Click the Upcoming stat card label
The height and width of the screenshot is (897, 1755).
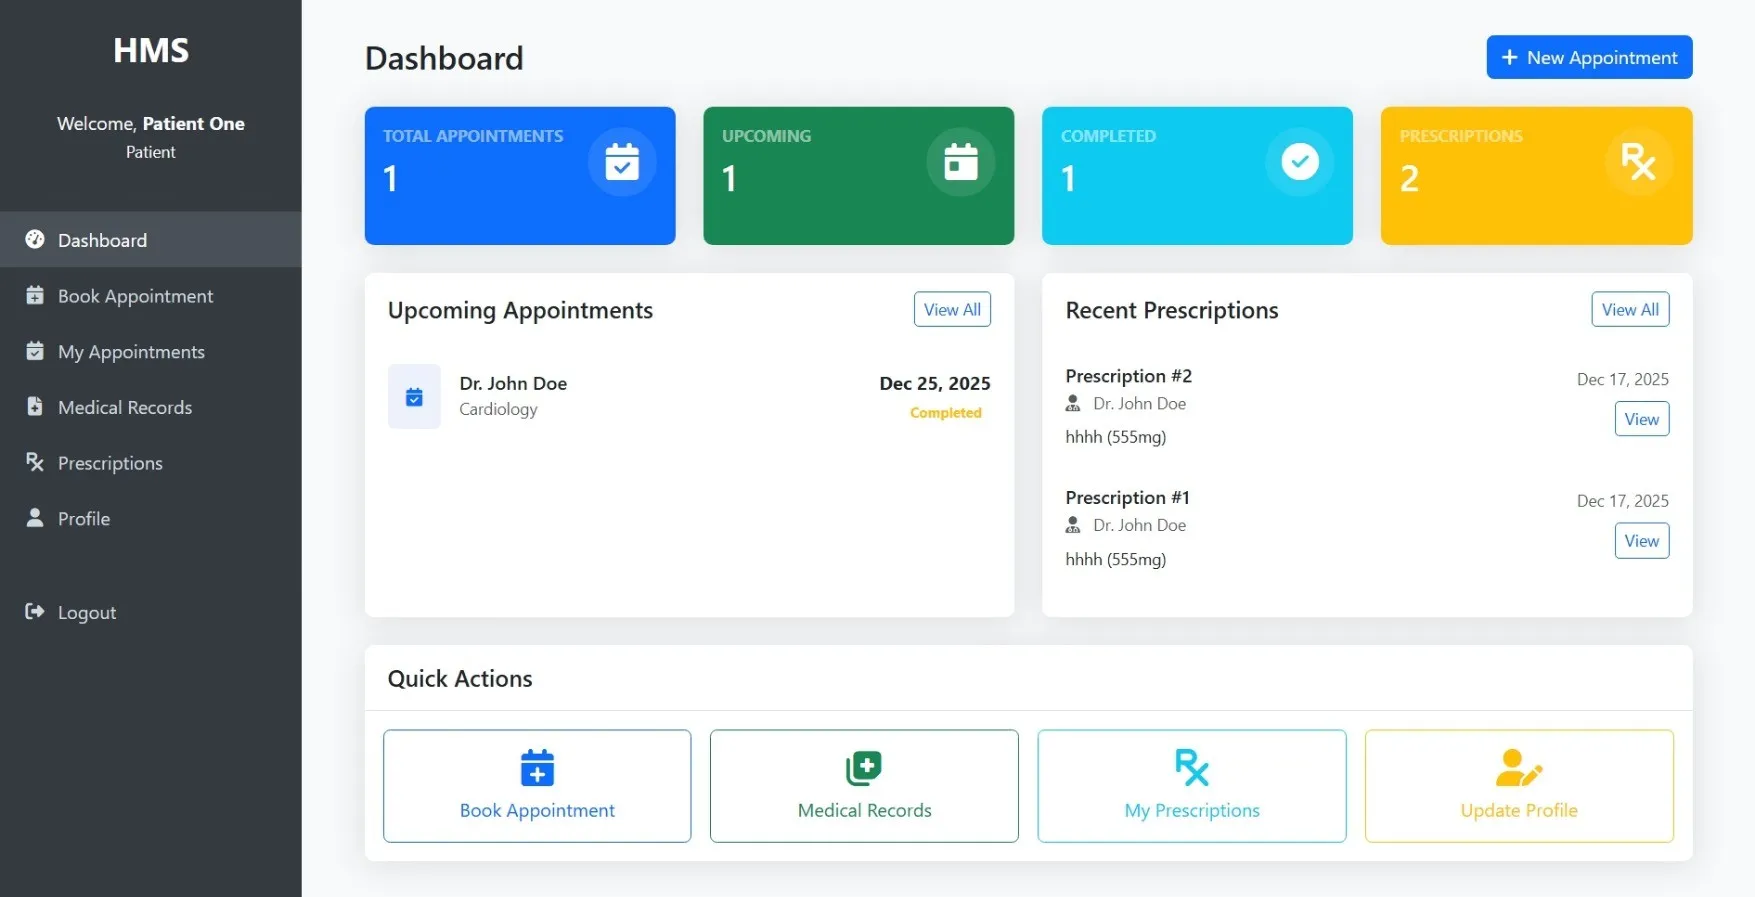pos(766,136)
